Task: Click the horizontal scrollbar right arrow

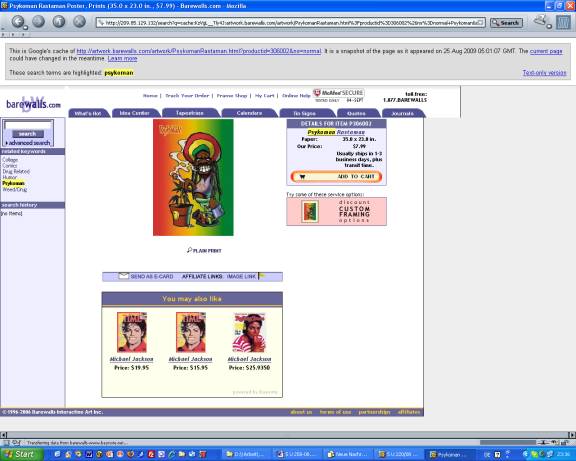Action: [572, 435]
